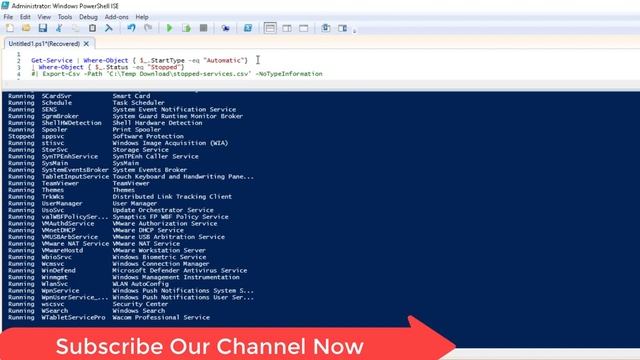Screen dimensions: 640x360
Task: Redo the last undone edit
Action: (x=148, y=28)
